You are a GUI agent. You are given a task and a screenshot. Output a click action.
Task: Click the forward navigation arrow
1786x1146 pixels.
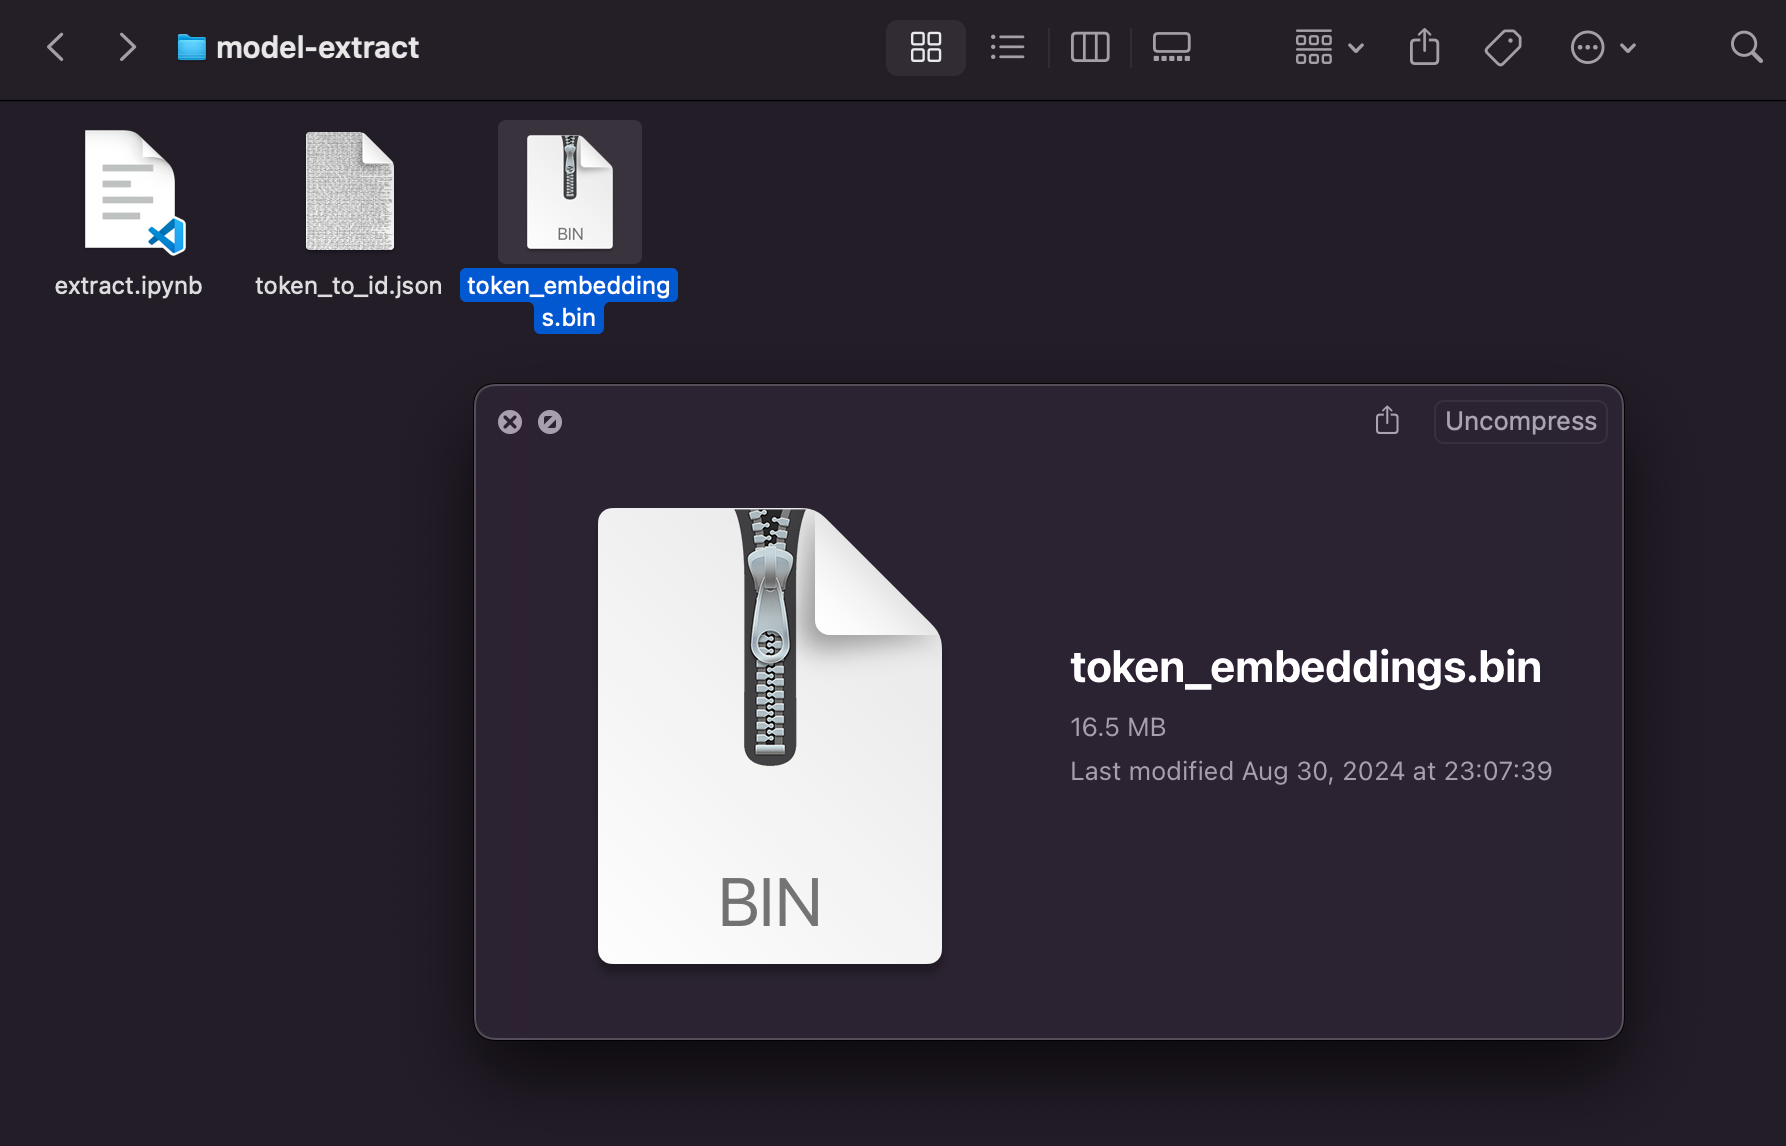pos(126,46)
